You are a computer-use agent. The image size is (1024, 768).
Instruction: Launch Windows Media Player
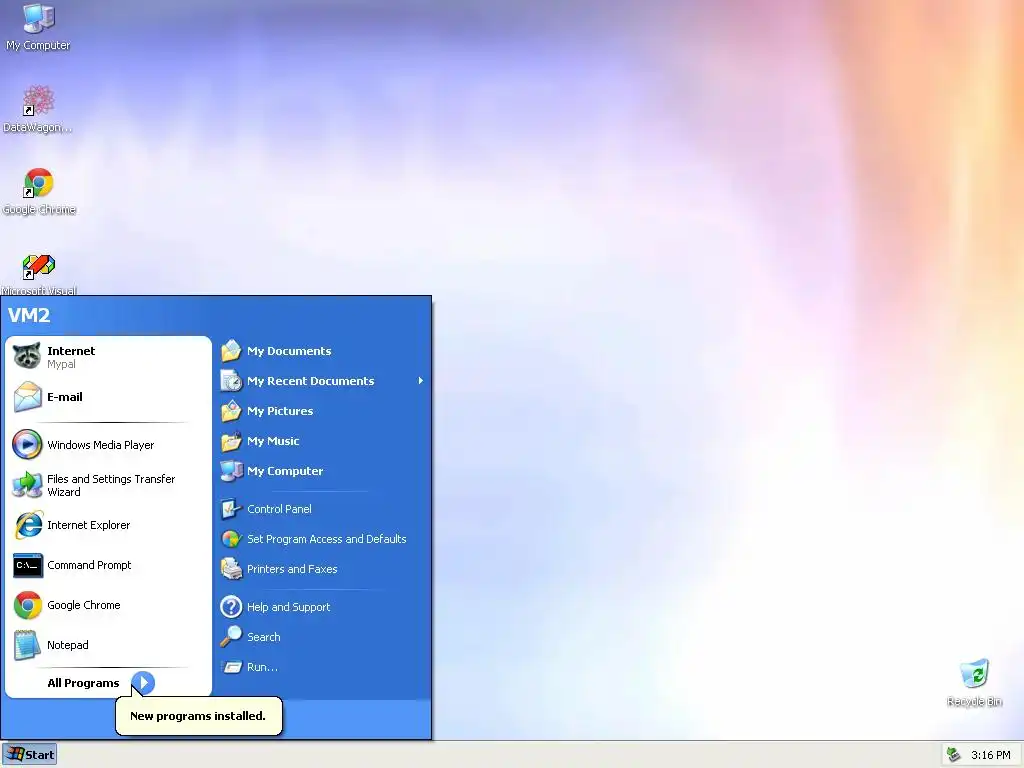(x=108, y=445)
